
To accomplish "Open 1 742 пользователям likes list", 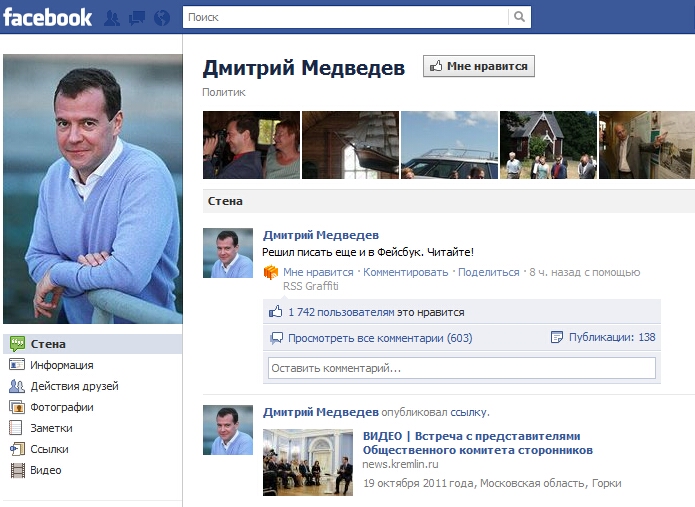I will click(x=341, y=312).
